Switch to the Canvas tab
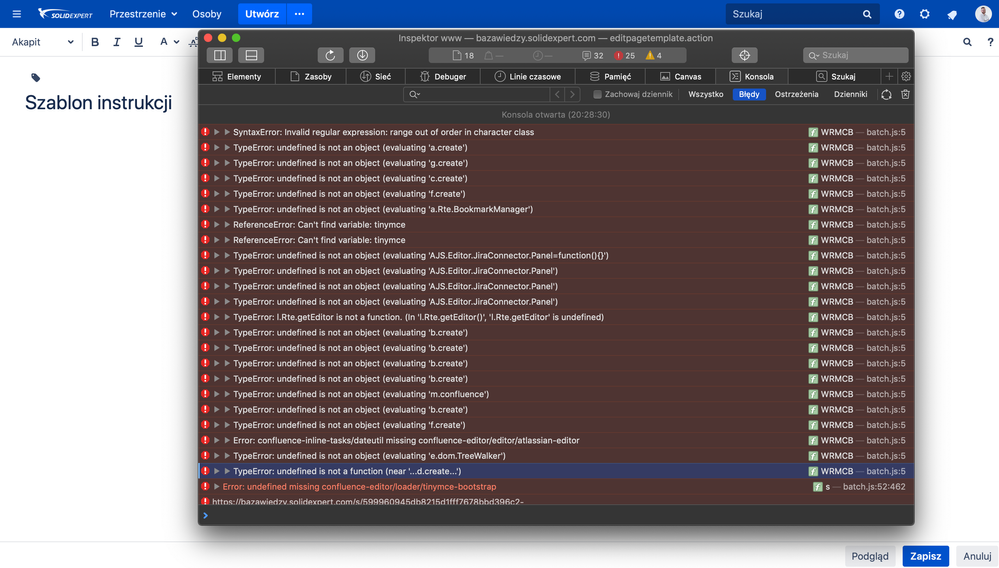The image size is (999, 568). (680, 76)
